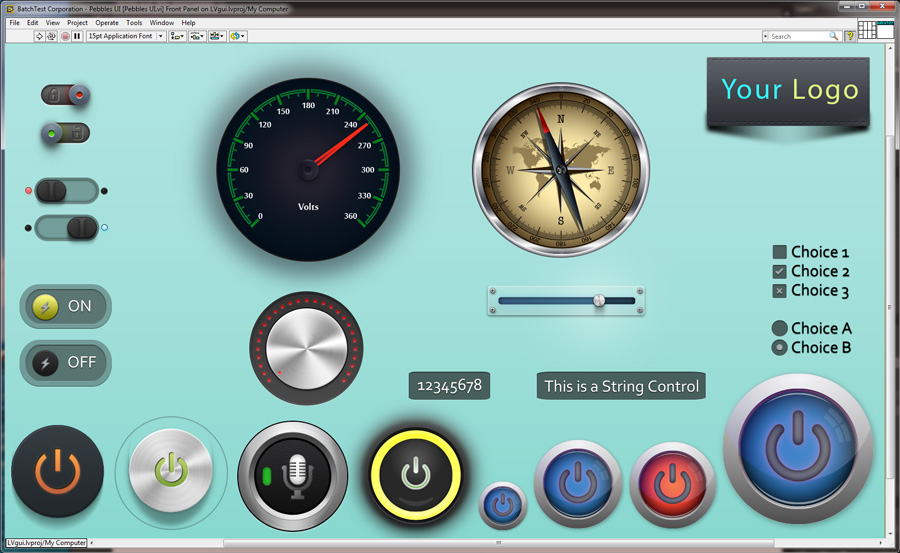Click the LabVIEW icon in title bar

pos(10,9)
